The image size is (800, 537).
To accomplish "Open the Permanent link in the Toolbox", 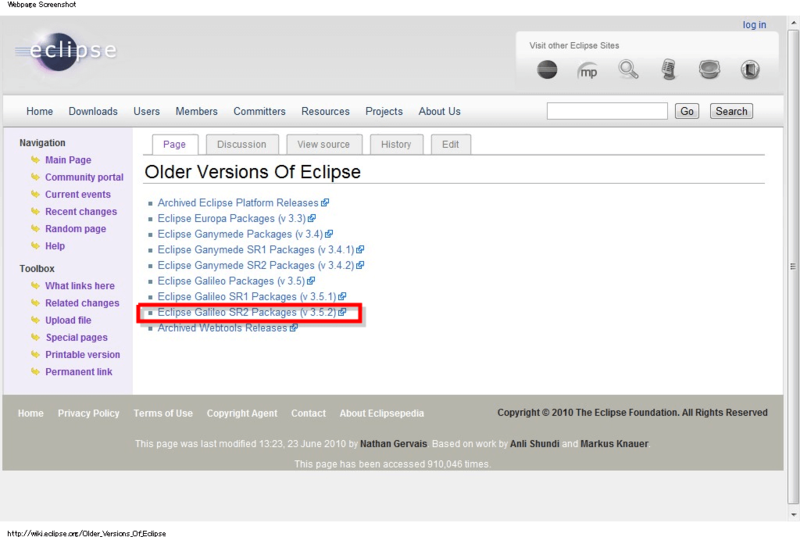I will click(x=79, y=372).
